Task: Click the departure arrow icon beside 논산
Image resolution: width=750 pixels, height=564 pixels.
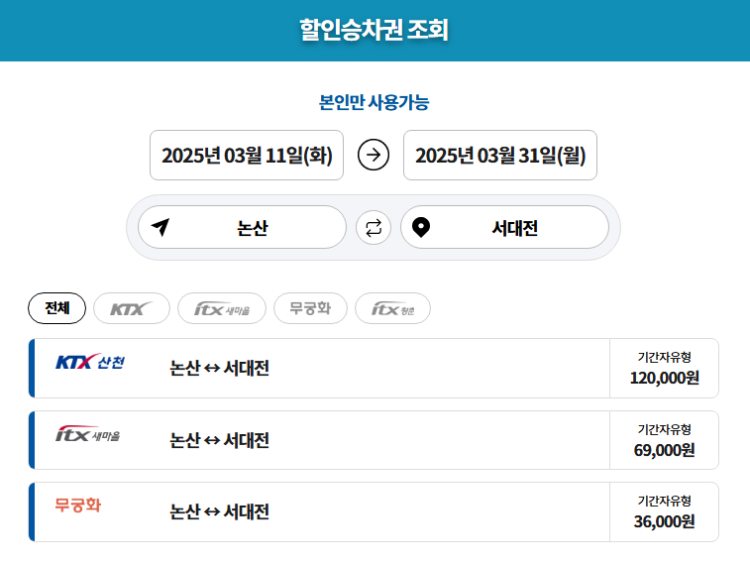Action: (x=161, y=227)
